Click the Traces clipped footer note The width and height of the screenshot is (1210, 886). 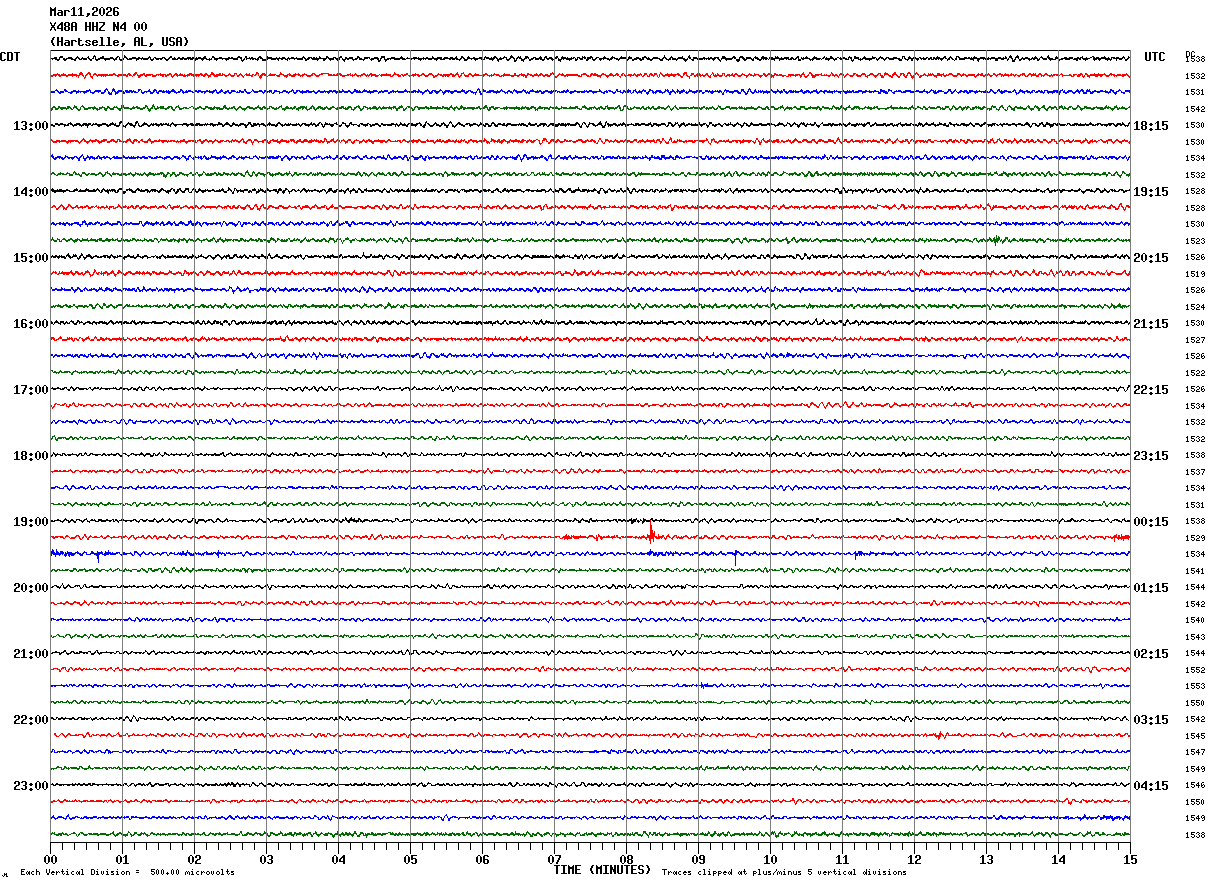(x=784, y=872)
